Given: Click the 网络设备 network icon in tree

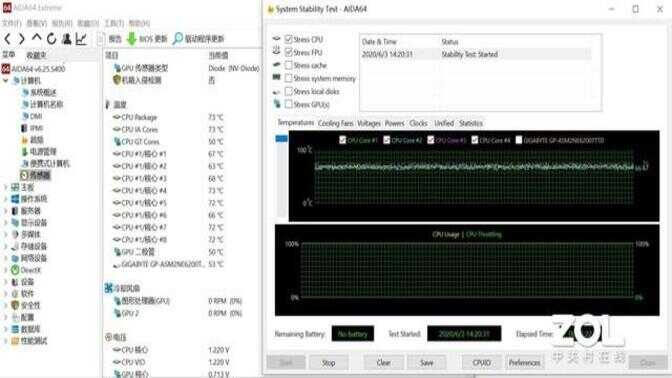Looking at the screenshot, I should coord(15,258).
